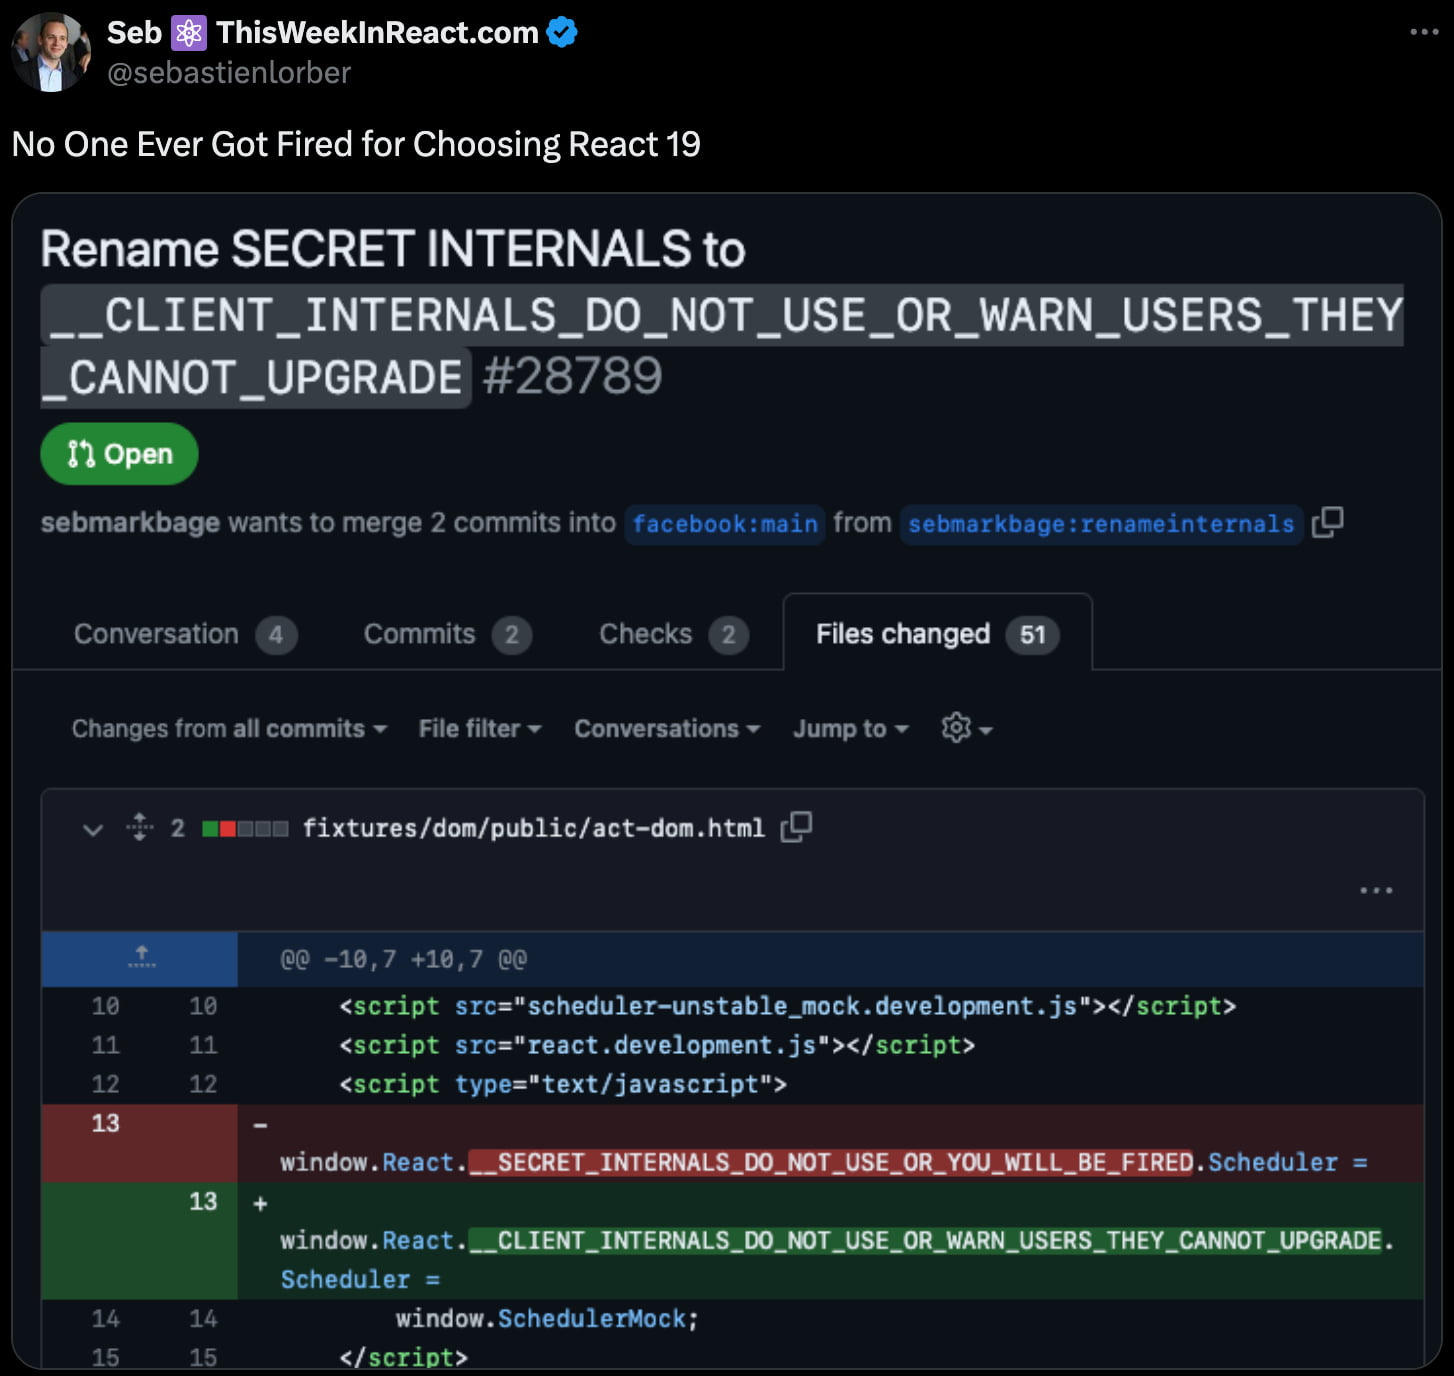Screen dimensions: 1454x1376
Task: Open diff settings gear dropdown
Action: point(967,729)
